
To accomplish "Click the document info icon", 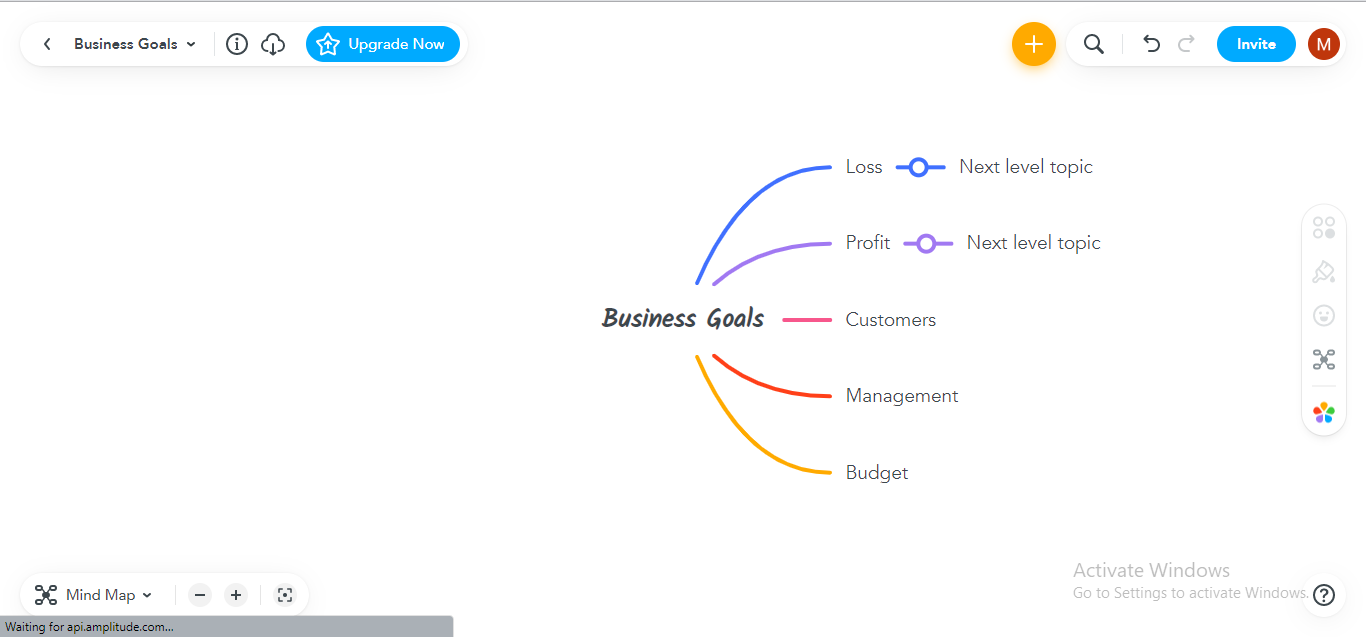I will click(x=236, y=44).
